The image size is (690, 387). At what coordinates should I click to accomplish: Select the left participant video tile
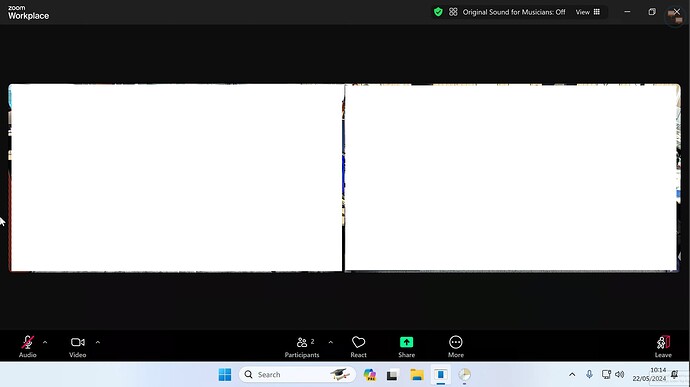176,177
